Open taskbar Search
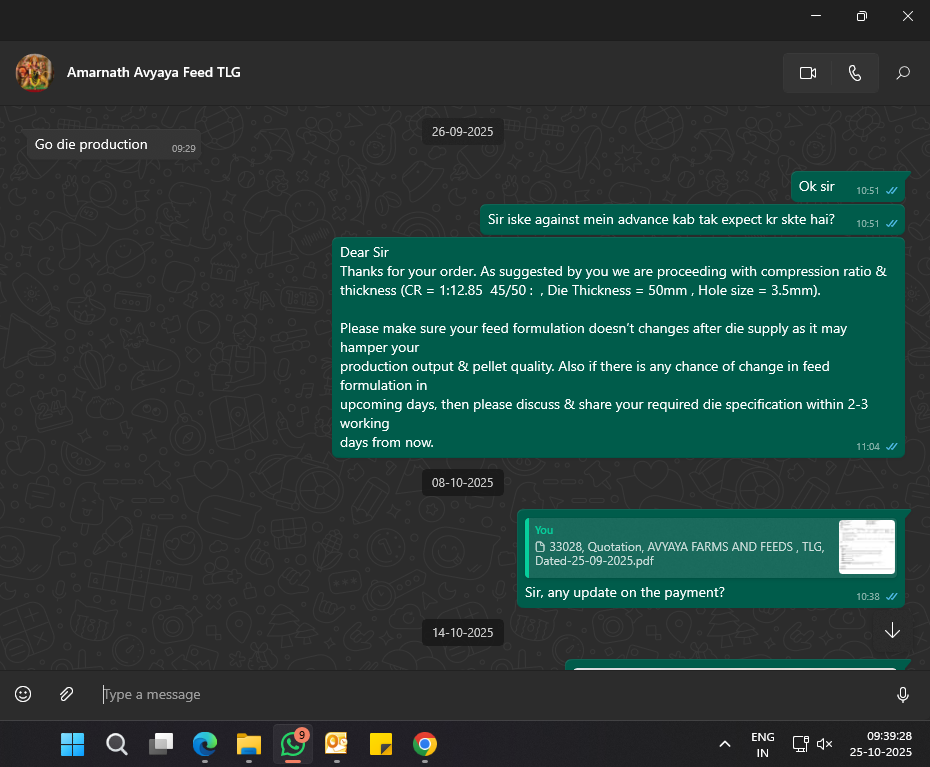930x767 pixels. (x=117, y=744)
